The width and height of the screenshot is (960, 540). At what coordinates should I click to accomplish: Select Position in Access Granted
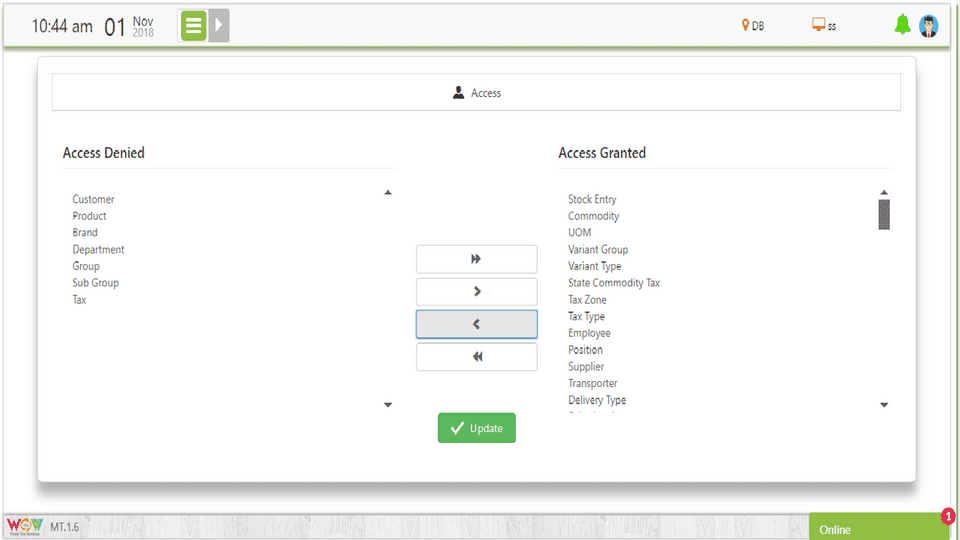[x=585, y=350]
